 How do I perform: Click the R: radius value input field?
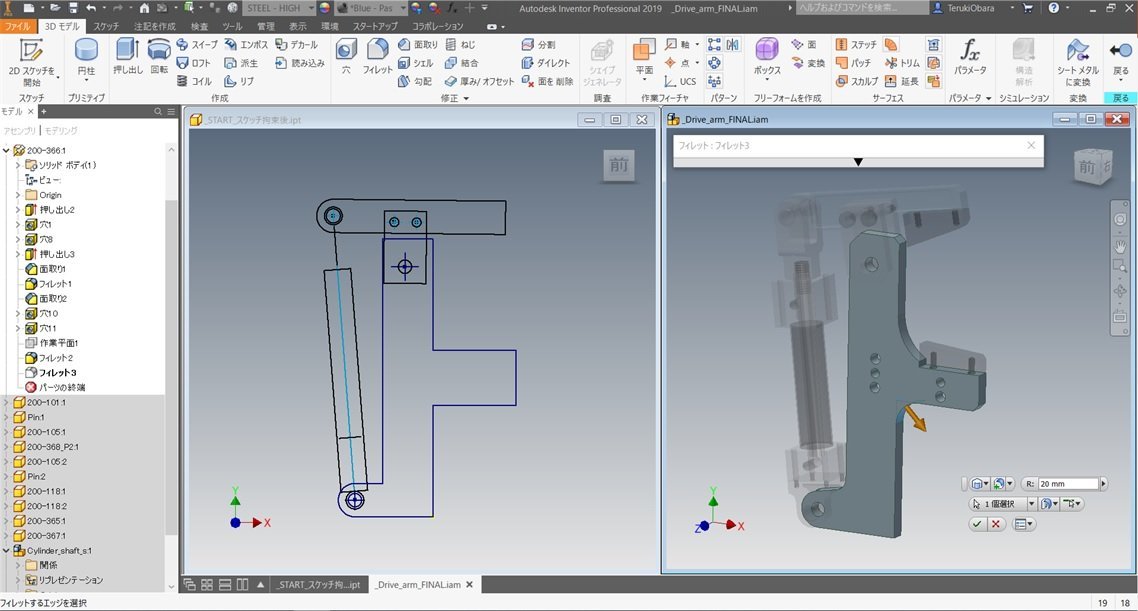[x=1068, y=483]
